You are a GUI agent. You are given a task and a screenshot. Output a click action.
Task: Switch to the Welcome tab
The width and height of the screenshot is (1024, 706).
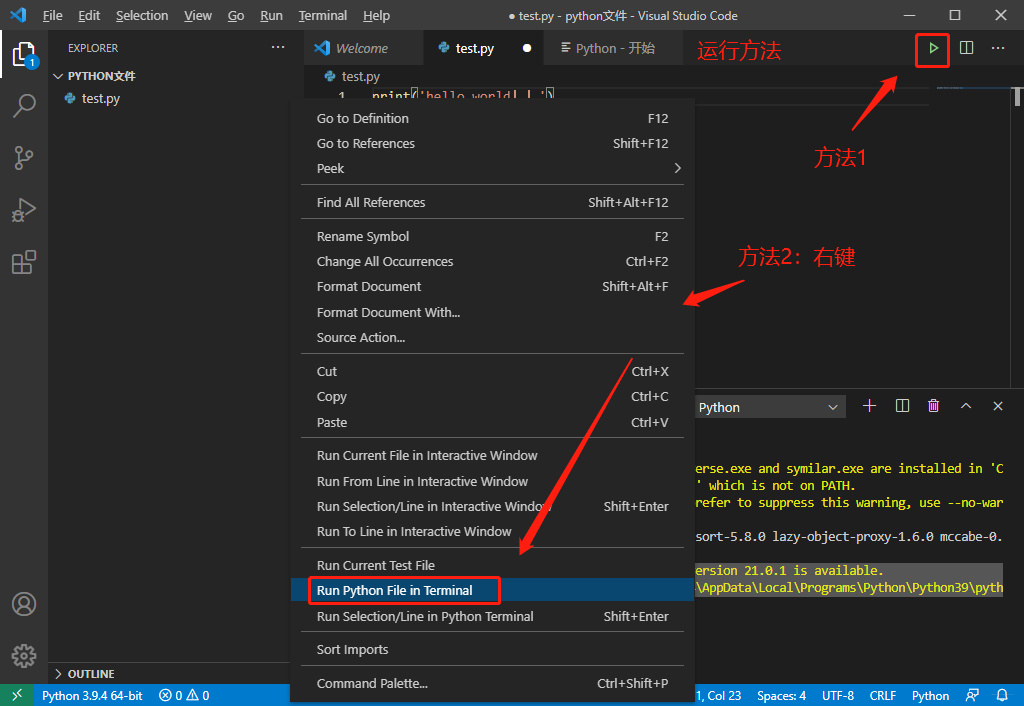point(362,47)
